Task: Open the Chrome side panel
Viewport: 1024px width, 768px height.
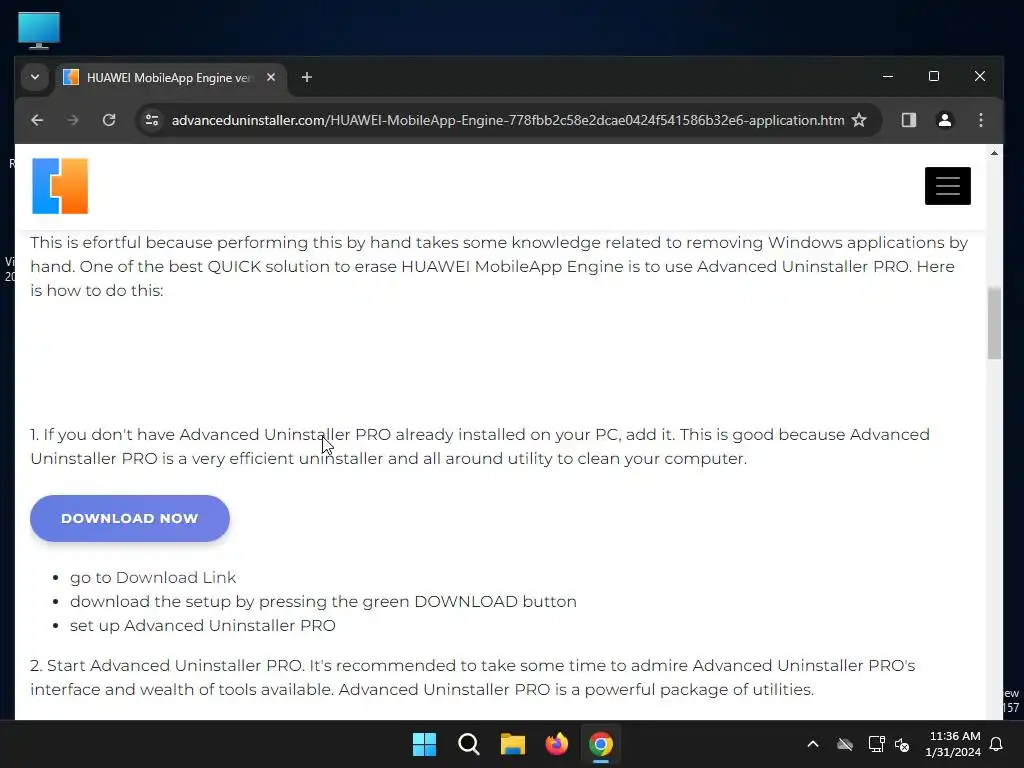Action: coord(908,120)
